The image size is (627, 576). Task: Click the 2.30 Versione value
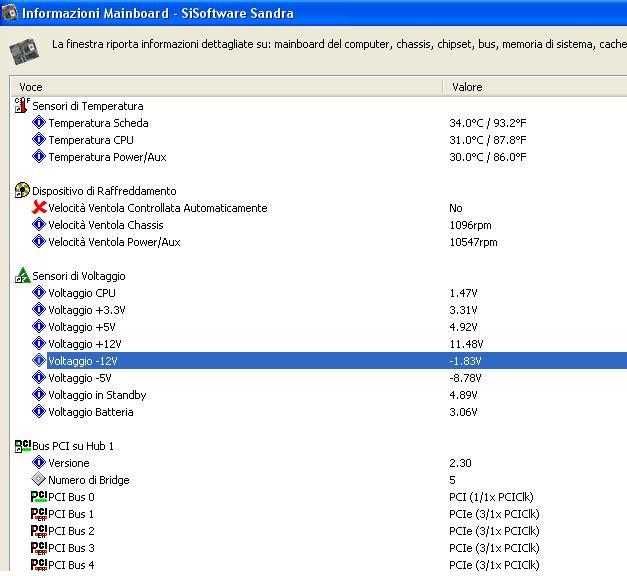tap(460, 463)
